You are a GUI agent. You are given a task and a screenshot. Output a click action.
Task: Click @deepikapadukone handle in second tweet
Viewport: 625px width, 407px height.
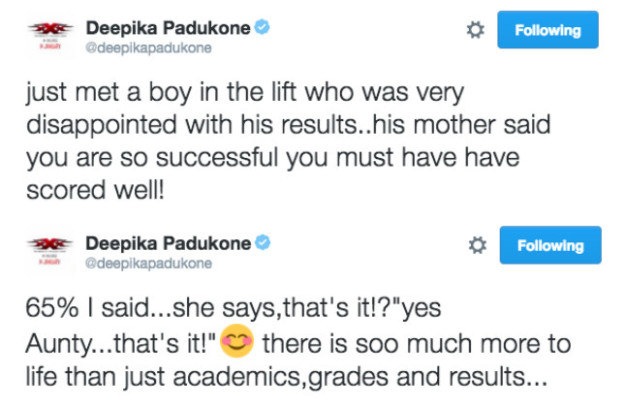pos(148,263)
